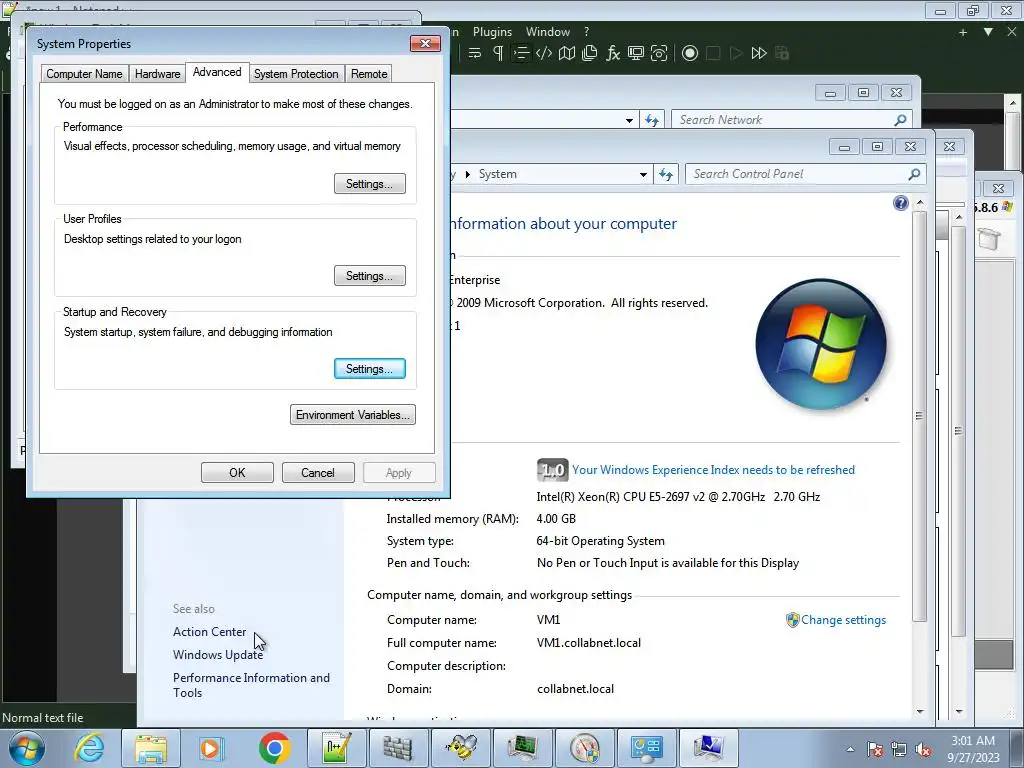Viewport: 1024px width, 768px height.
Task: Switch to the Hardware tab
Action: [157, 74]
